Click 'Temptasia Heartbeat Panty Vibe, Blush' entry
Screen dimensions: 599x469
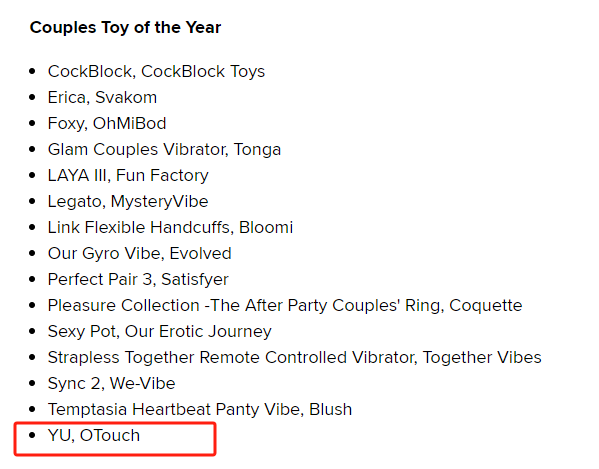[x=200, y=409]
